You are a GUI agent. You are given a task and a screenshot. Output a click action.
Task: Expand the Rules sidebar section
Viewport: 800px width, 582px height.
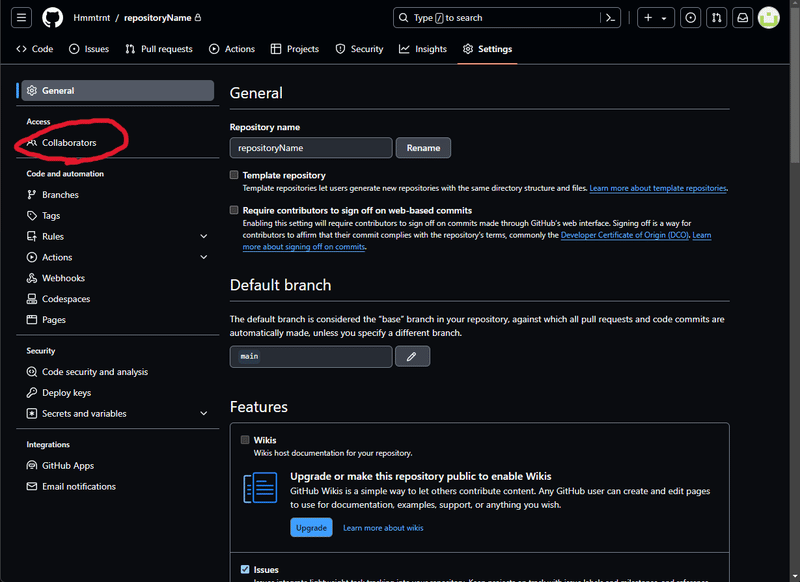204,237
